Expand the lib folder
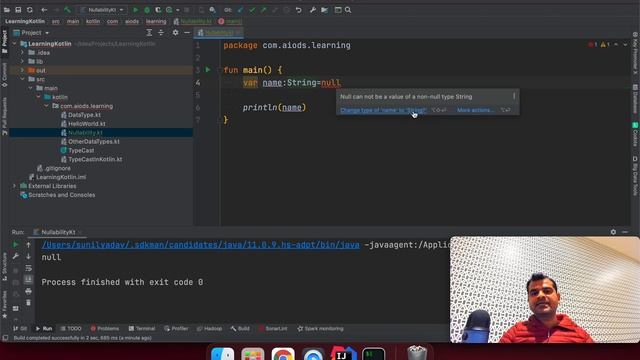640x360 pixels. tap(23, 62)
